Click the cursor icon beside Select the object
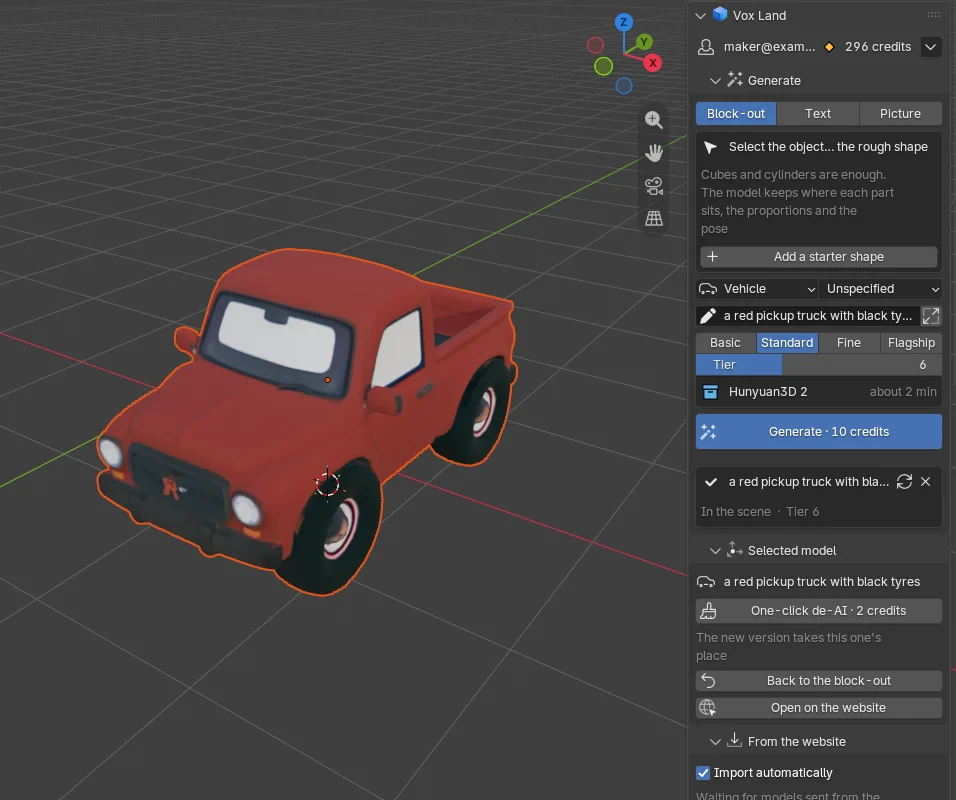 (x=710, y=147)
